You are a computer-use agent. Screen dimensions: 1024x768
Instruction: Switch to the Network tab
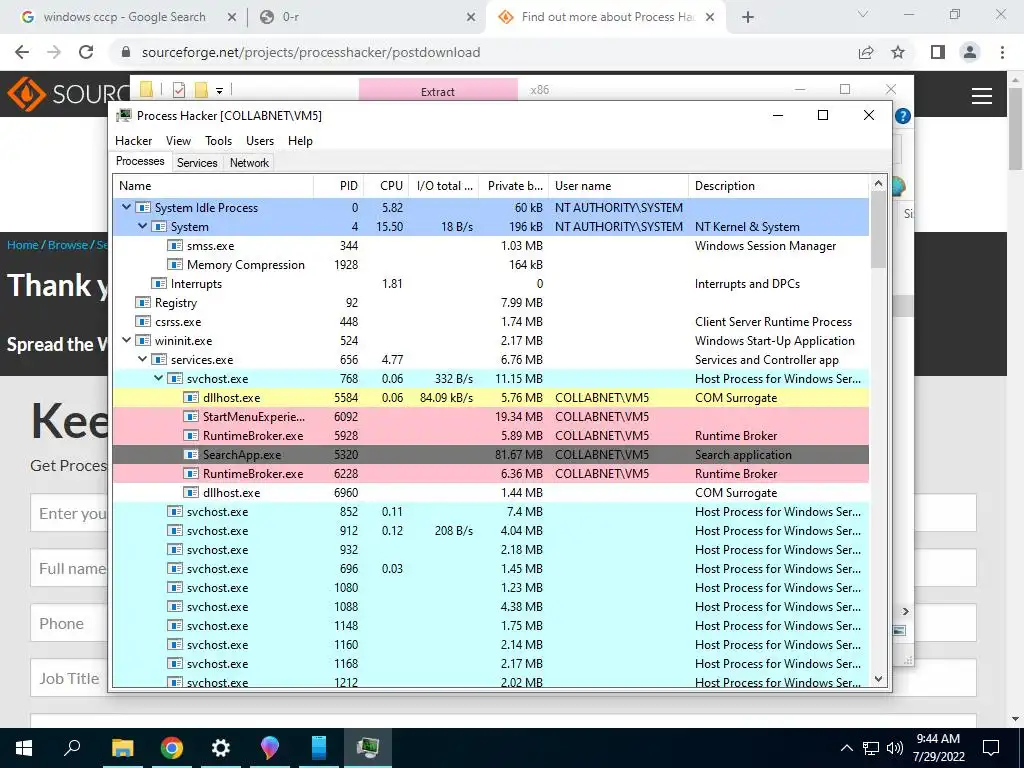(x=249, y=163)
